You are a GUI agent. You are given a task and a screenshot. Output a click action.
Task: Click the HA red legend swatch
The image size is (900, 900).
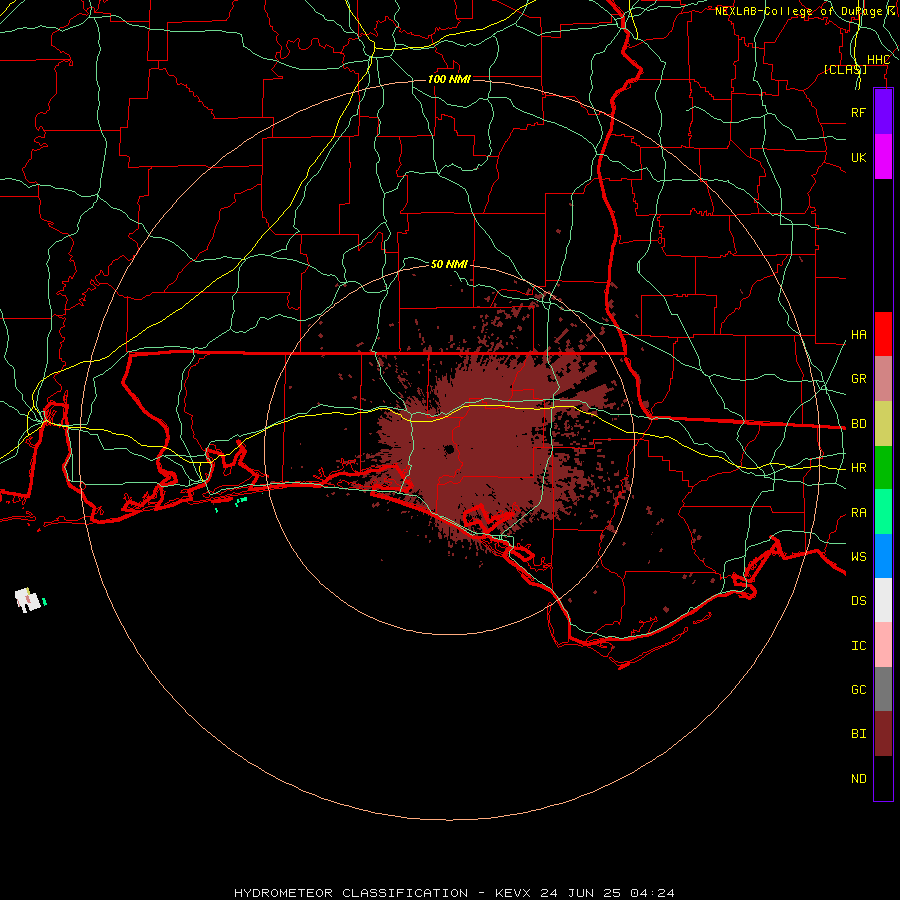(883, 334)
